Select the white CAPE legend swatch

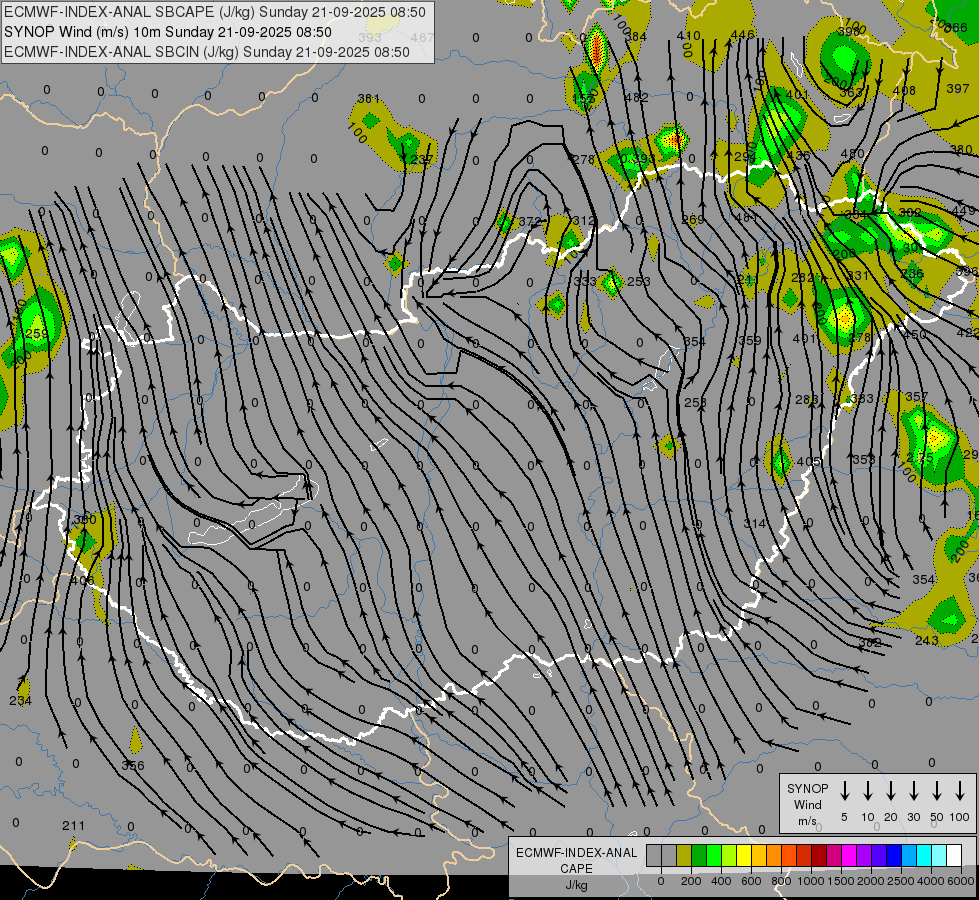coord(953,856)
